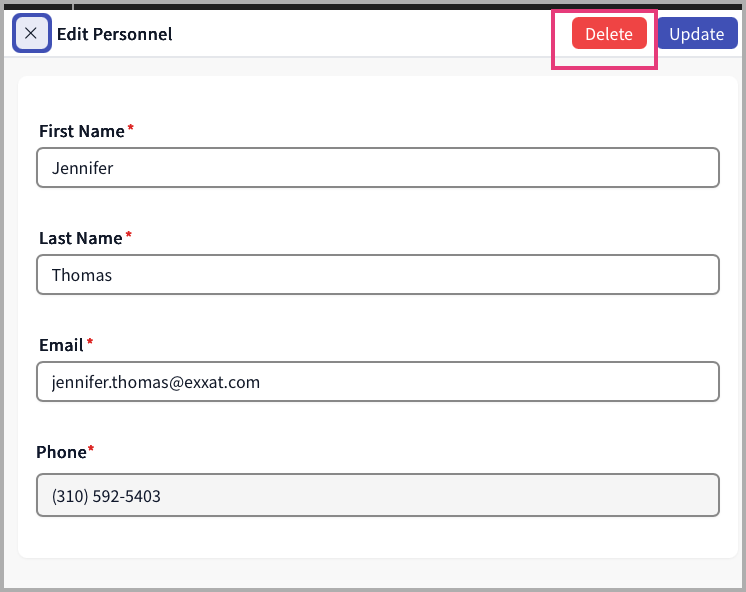The image size is (746, 592).
Task: Click the red asterisk next to Email
Action: click(x=90, y=343)
